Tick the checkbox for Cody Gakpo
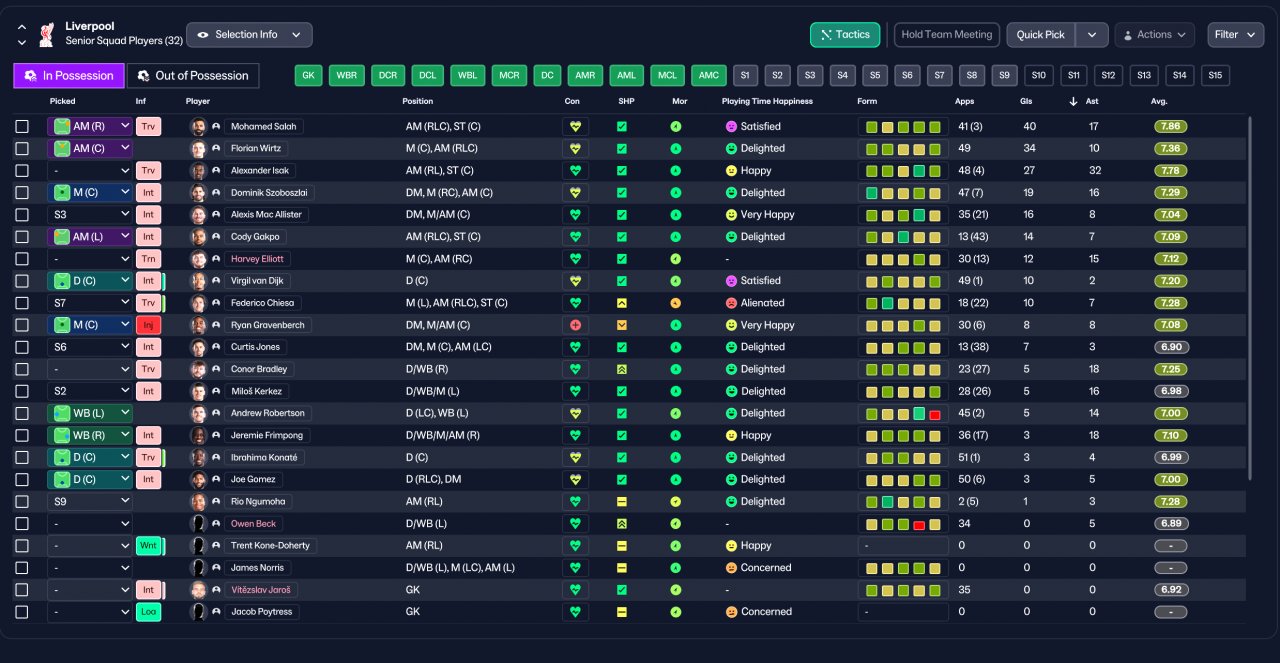The image size is (1280, 663). 22,237
